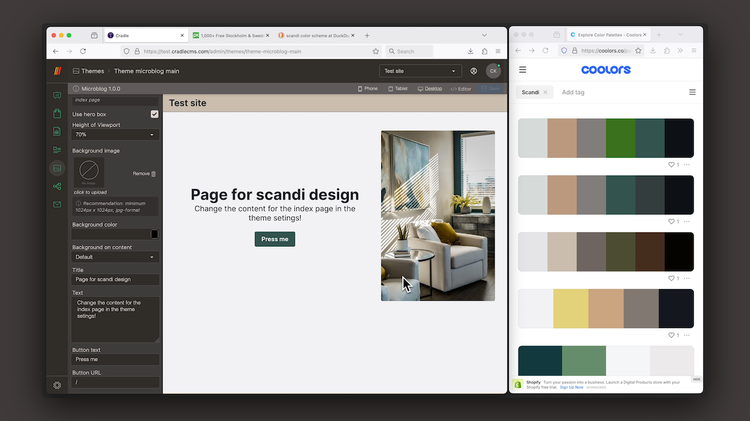Click the Button text input field
The height and width of the screenshot is (421, 750).
coord(115,359)
